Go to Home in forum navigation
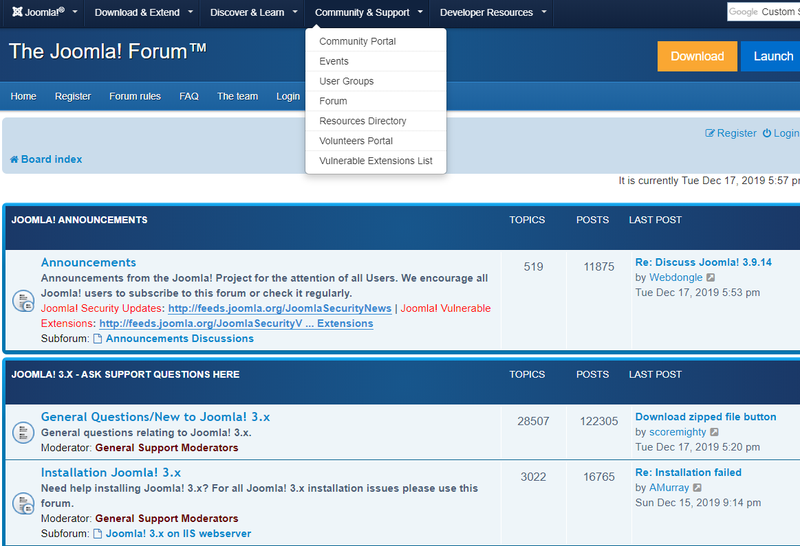Screen dimensions: 800x546 pos(23,96)
